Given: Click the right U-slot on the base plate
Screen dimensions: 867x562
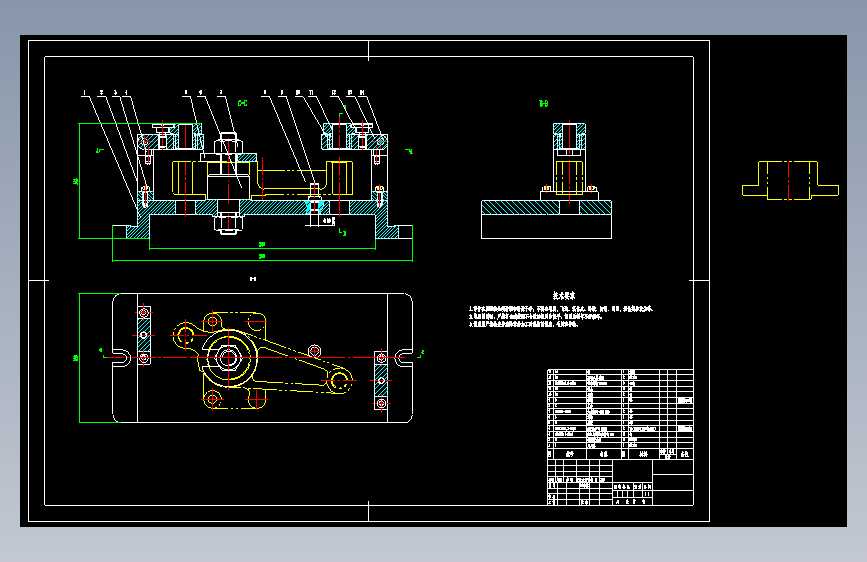Looking at the screenshot, I should pos(404,358).
